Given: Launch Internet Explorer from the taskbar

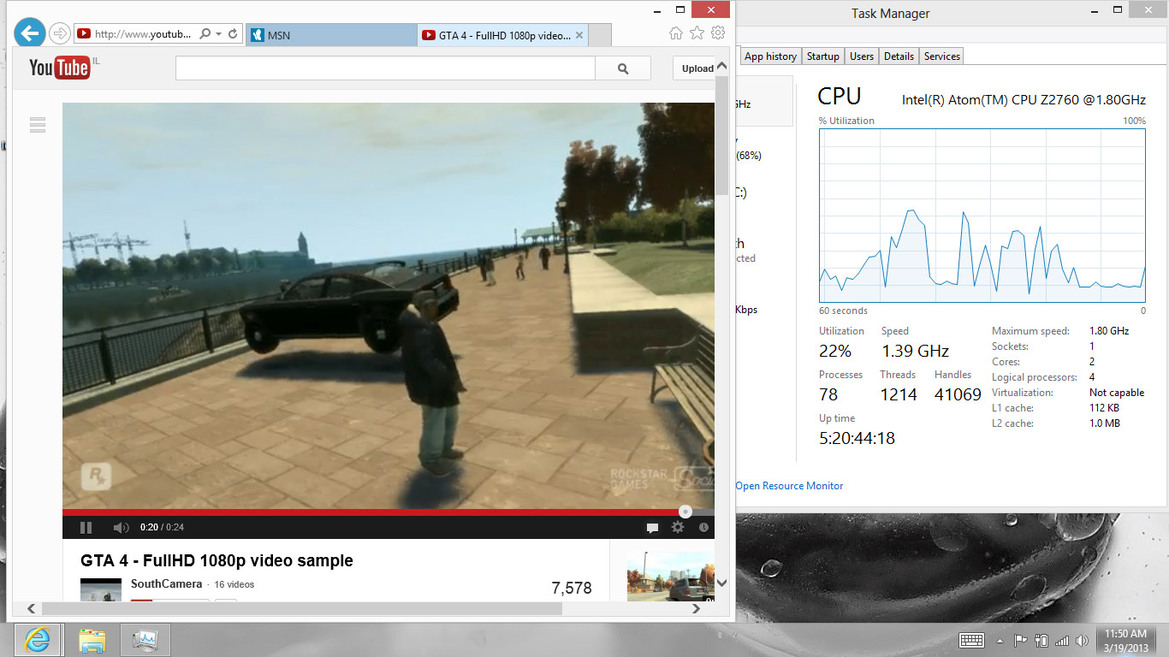Looking at the screenshot, I should point(37,640).
